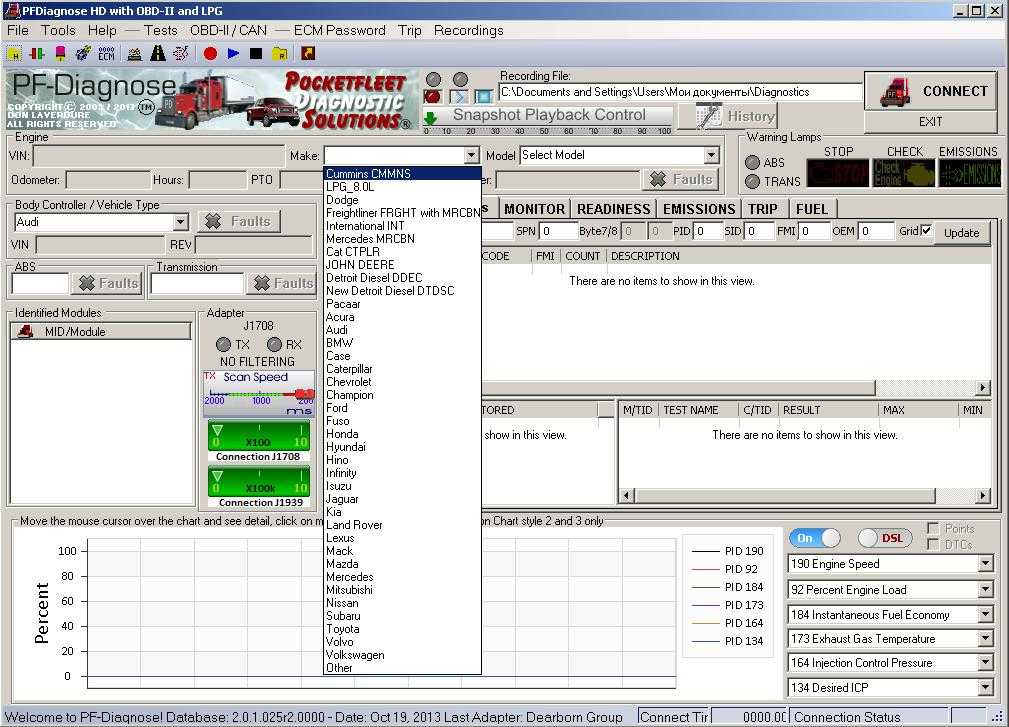
Task: Toggle the Grid checkbox
Action: (x=925, y=230)
